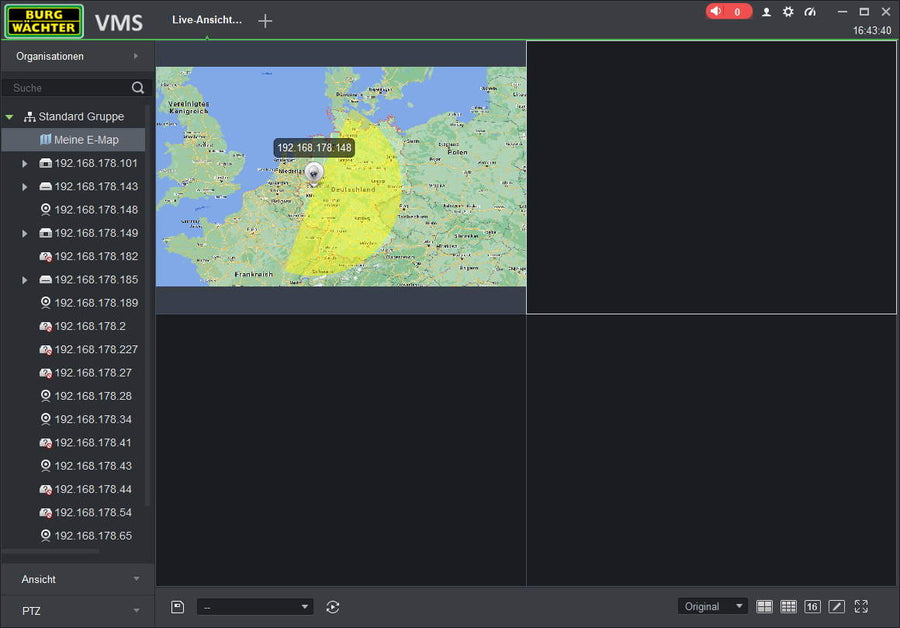The image size is (900, 628).
Task: Expand the PTZ panel
Action: (x=77, y=609)
